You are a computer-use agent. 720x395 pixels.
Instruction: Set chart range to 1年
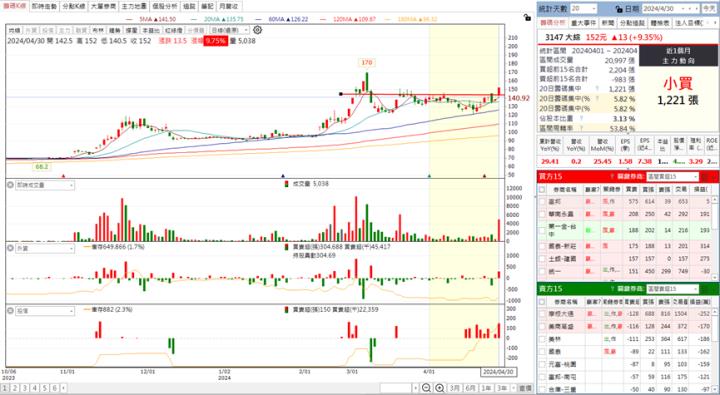pos(486,388)
